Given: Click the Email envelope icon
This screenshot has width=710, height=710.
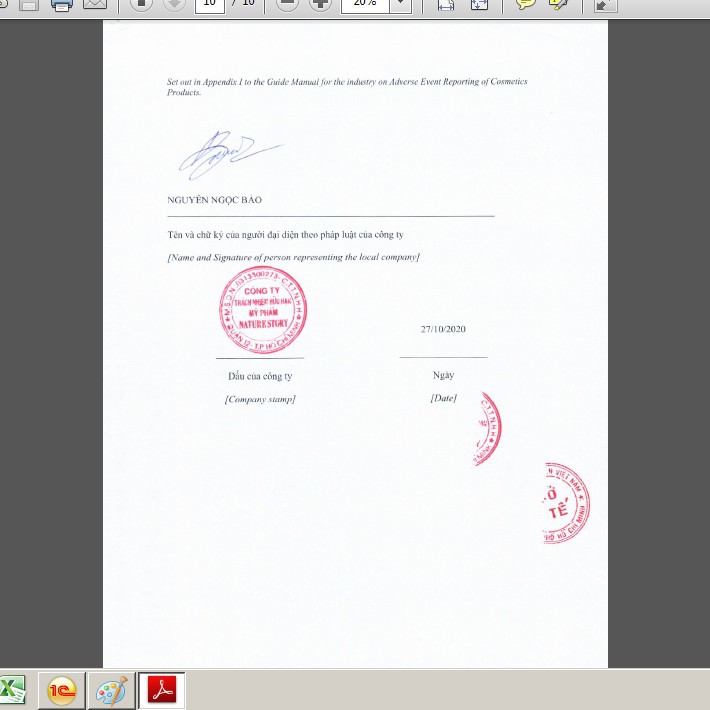Looking at the screenshot, I should click(x=95, y=4).
